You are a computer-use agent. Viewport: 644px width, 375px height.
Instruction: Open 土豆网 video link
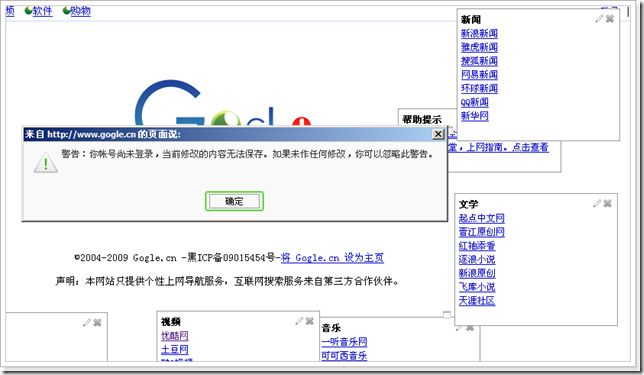[175, 350]
